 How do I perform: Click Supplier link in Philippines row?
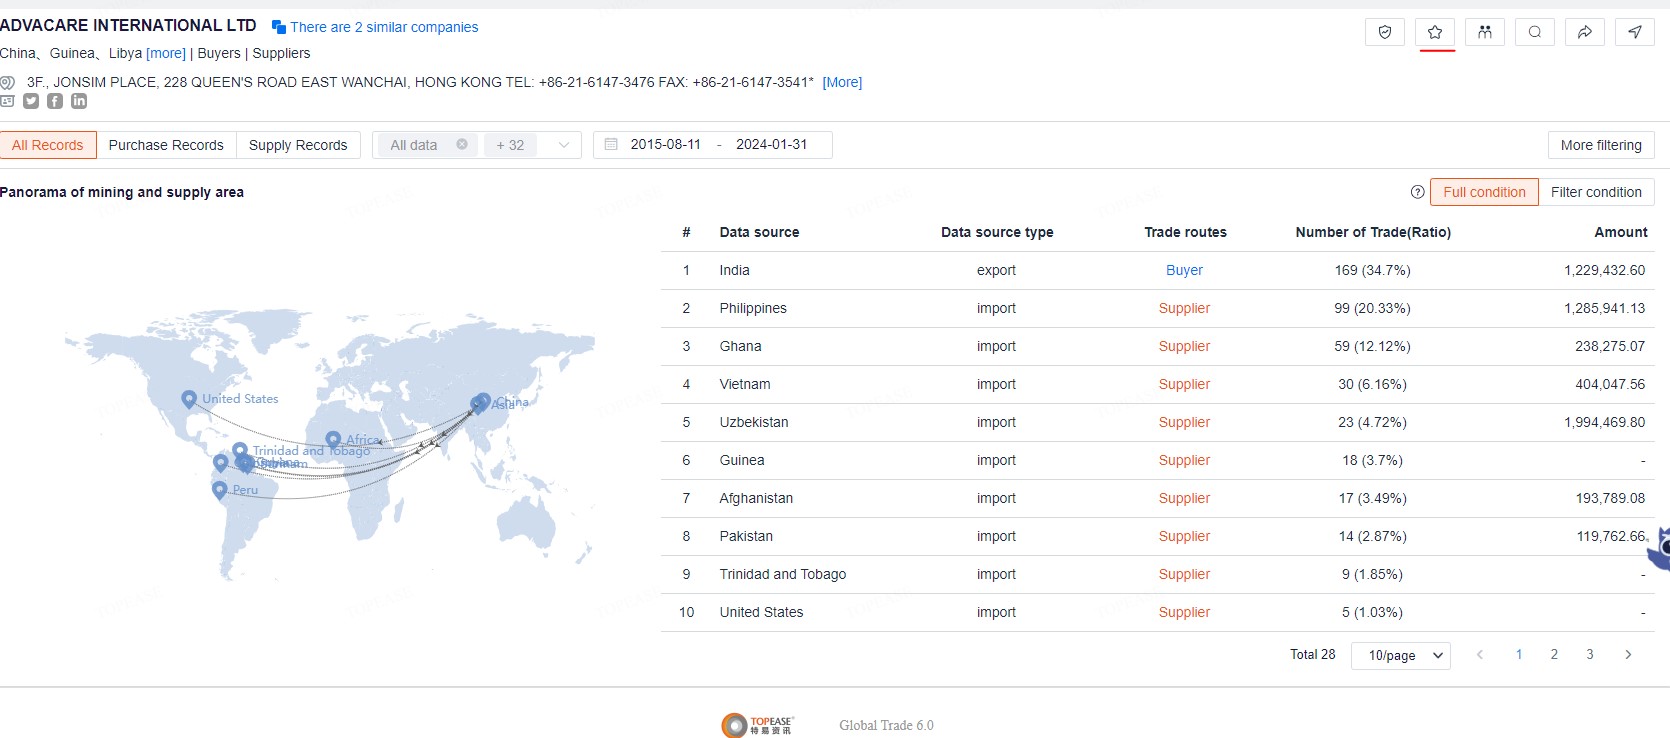coord(1184,308)
